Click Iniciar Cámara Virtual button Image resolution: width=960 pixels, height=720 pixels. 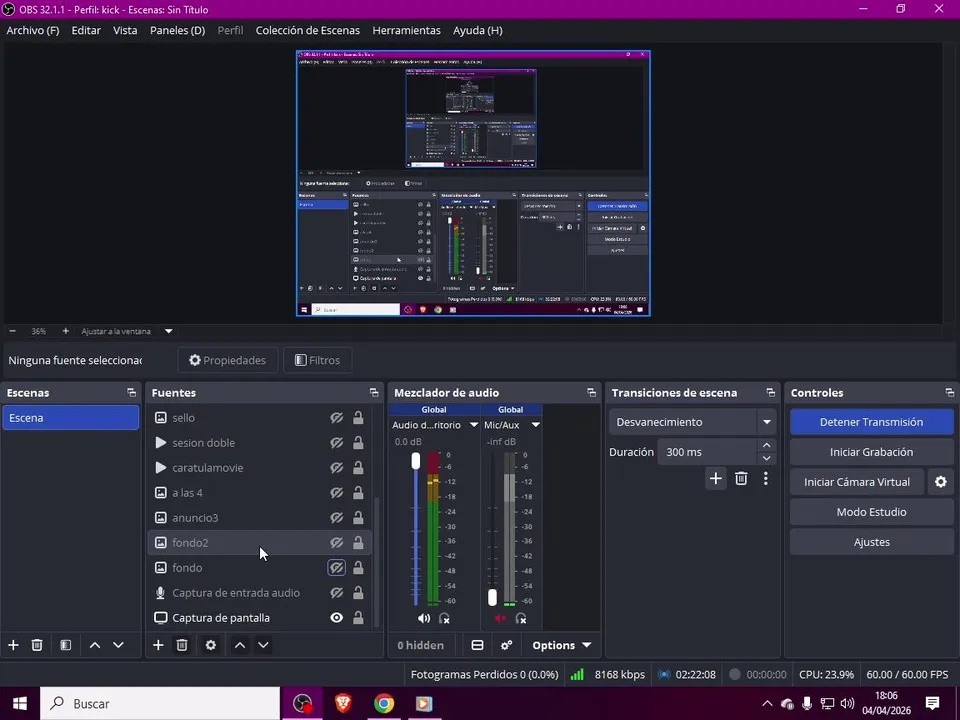pos(857,482)
